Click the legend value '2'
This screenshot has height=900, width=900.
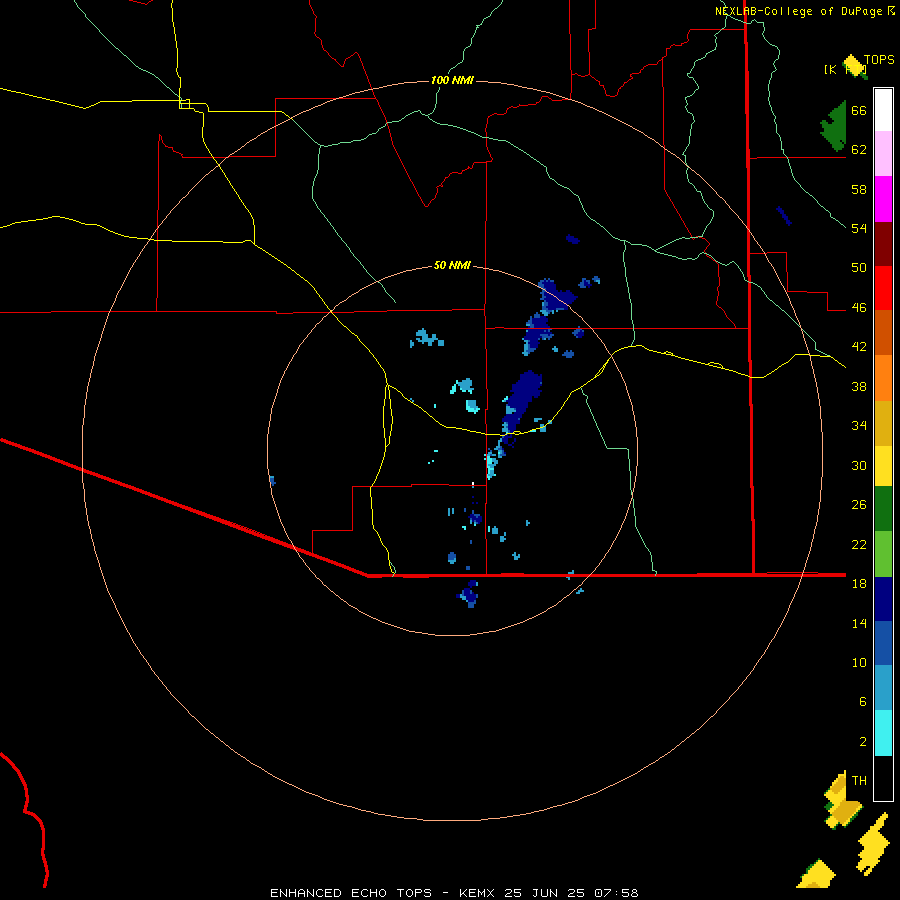coord(863,742)
